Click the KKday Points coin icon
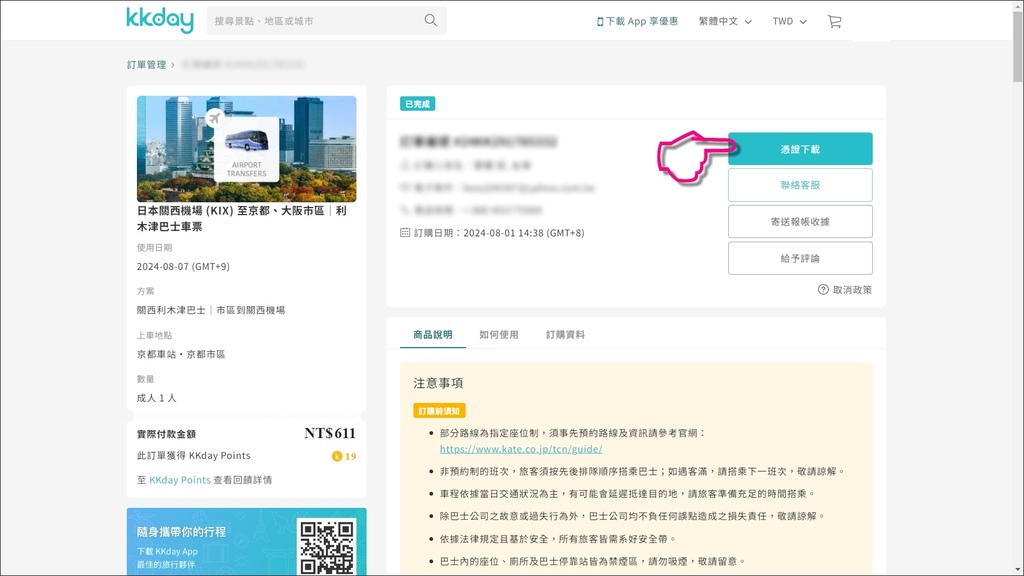 coord(337,456)
